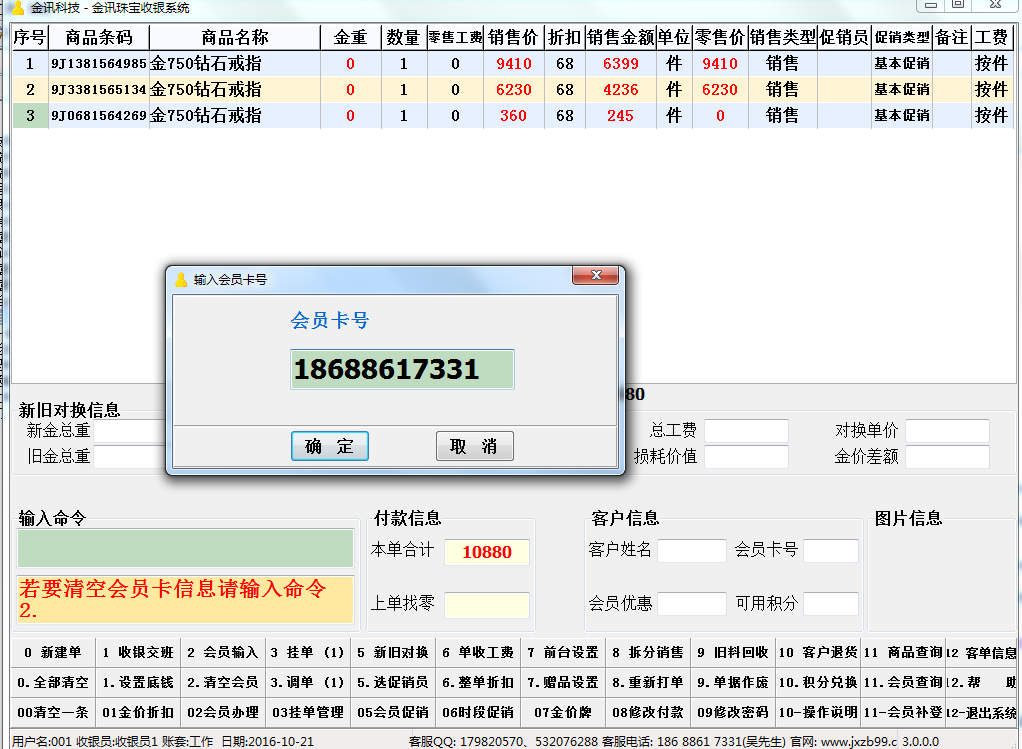Click the 商品名称 column header

tap(235, 37)
